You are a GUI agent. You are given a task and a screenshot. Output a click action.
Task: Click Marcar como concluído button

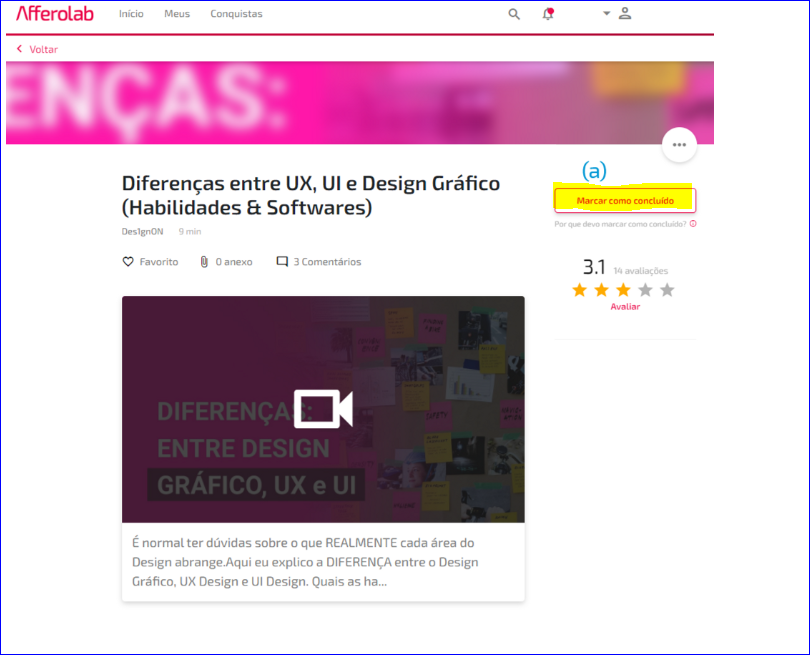pyautogui.click(x=625, y=200)
